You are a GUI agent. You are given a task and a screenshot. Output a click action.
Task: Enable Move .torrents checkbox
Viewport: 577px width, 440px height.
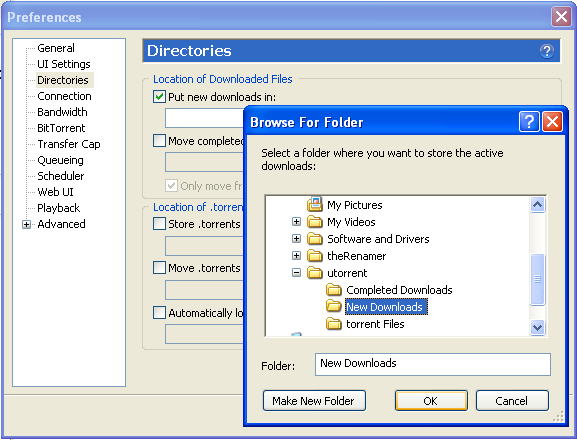[x=159, y=267]
